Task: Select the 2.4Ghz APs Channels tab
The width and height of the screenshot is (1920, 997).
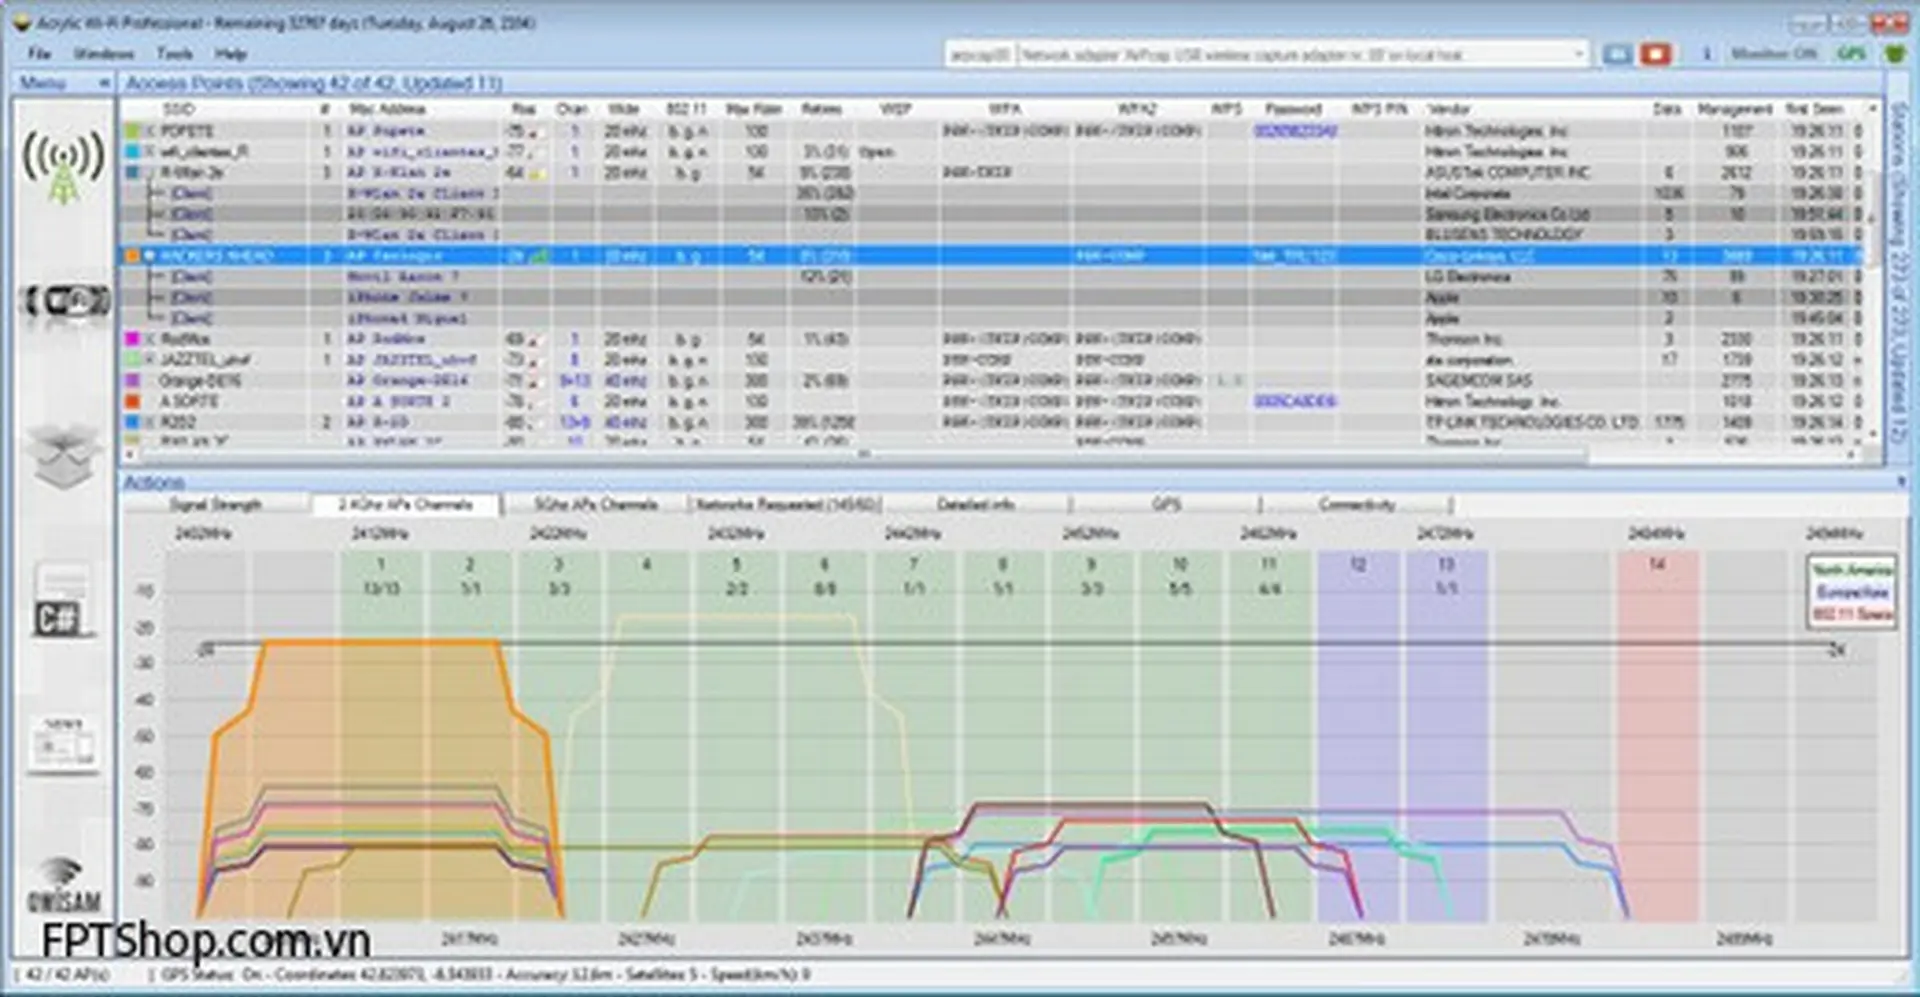Action: 405,504
